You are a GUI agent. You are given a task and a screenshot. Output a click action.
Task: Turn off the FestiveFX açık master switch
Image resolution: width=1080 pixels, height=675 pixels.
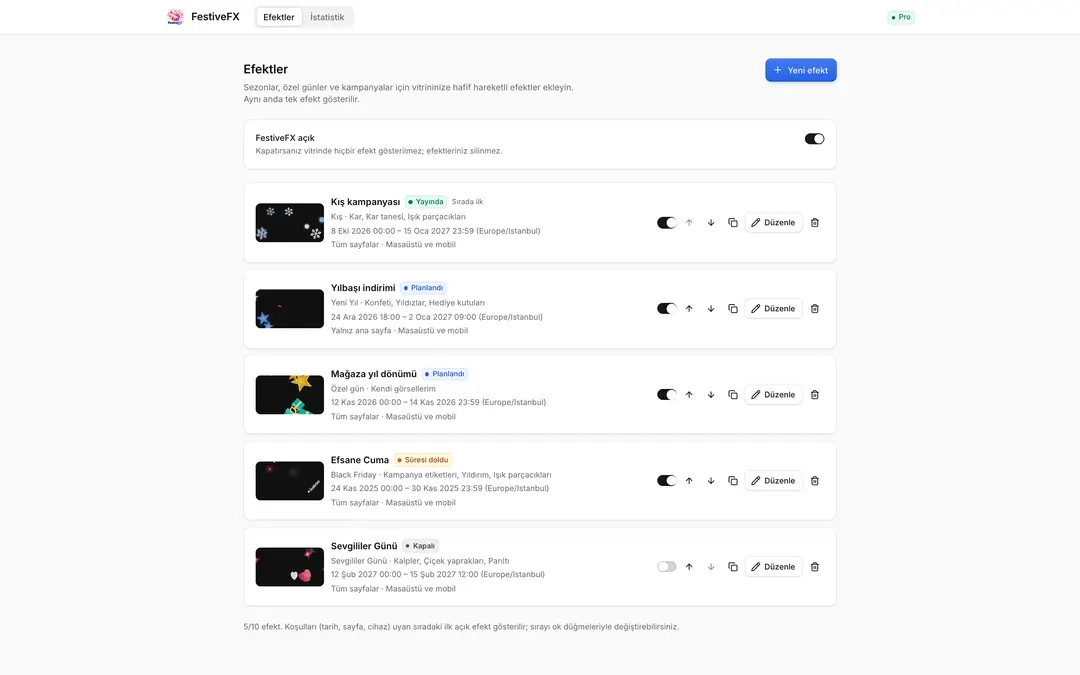(x=814, y=138)
